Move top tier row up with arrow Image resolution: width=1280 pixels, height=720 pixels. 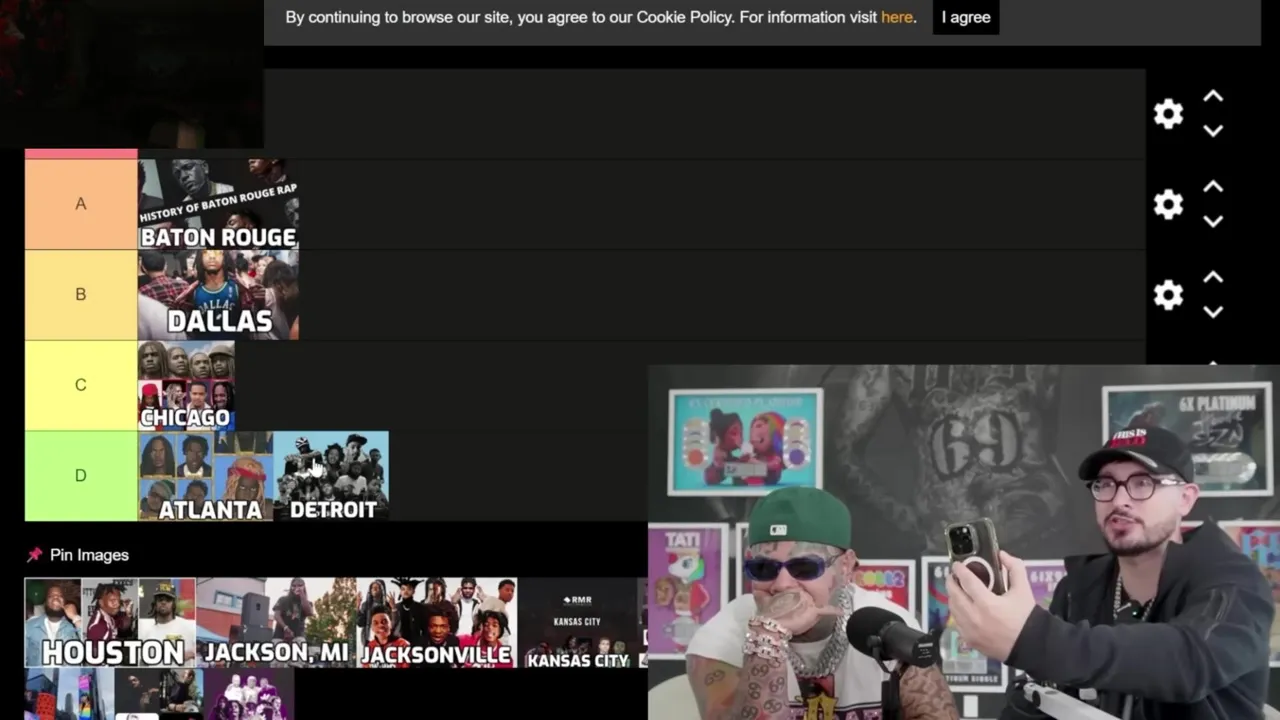tap(1213, 97)
